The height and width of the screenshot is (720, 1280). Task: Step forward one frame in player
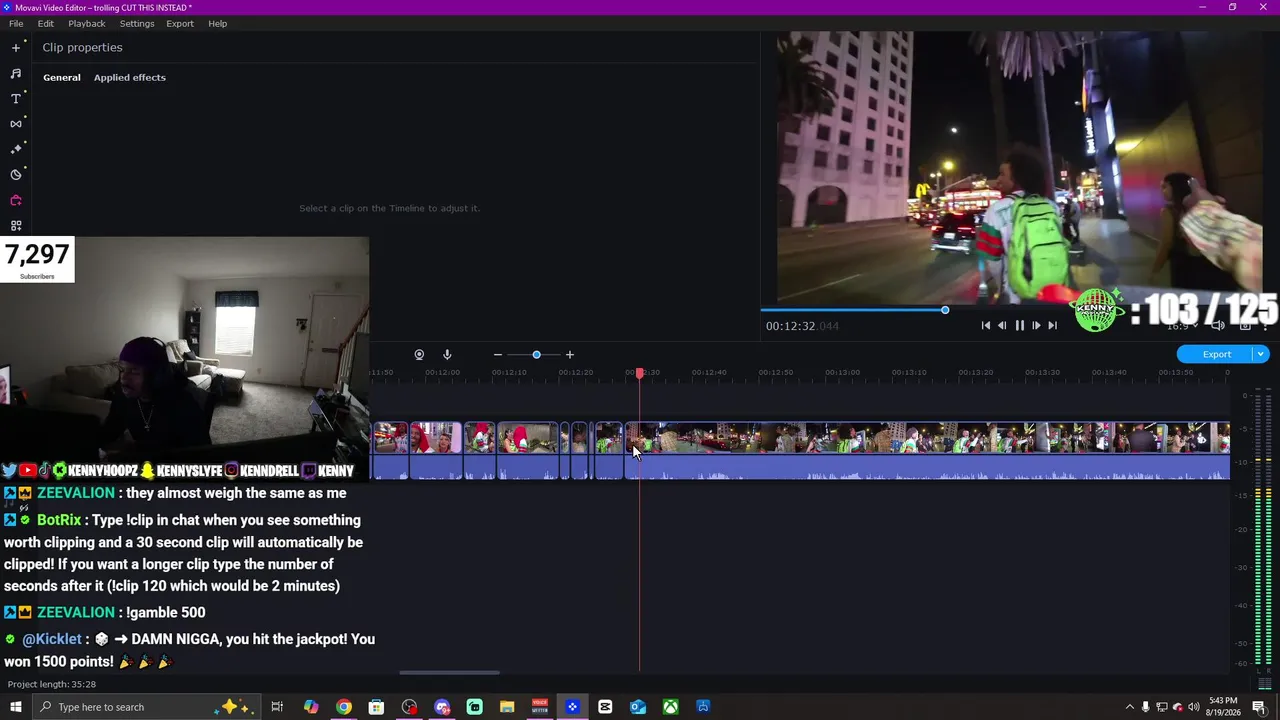click(1036, 325)
